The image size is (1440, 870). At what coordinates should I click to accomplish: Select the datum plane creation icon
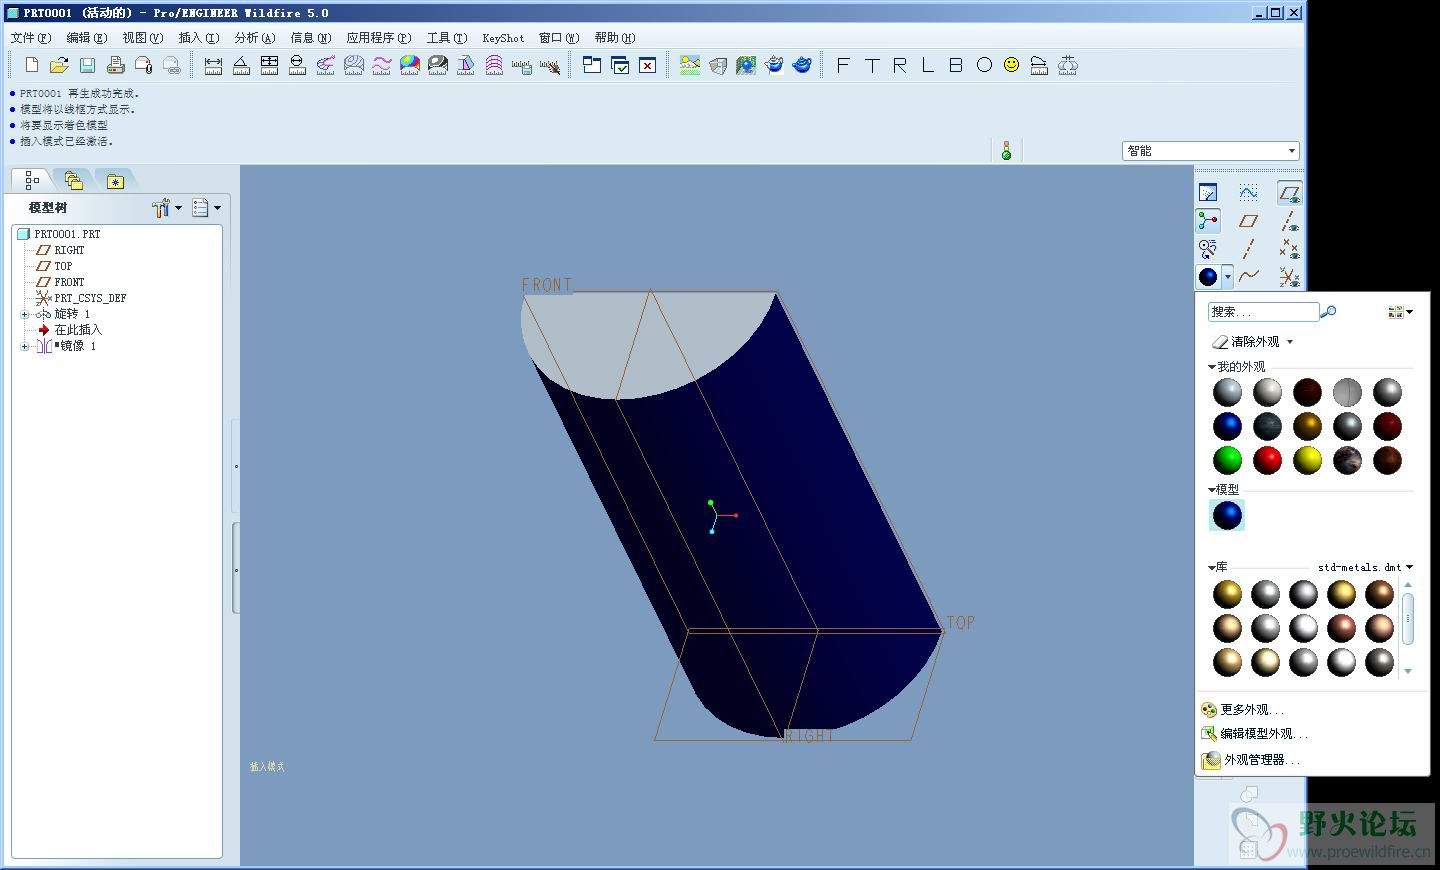coord(1248,220)
